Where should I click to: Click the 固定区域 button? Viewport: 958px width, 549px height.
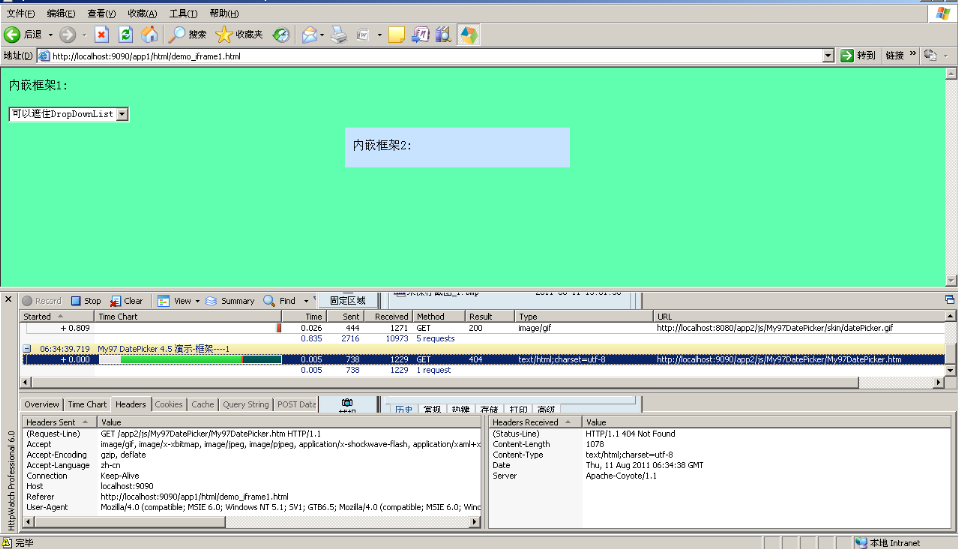(x=348, y=300)
